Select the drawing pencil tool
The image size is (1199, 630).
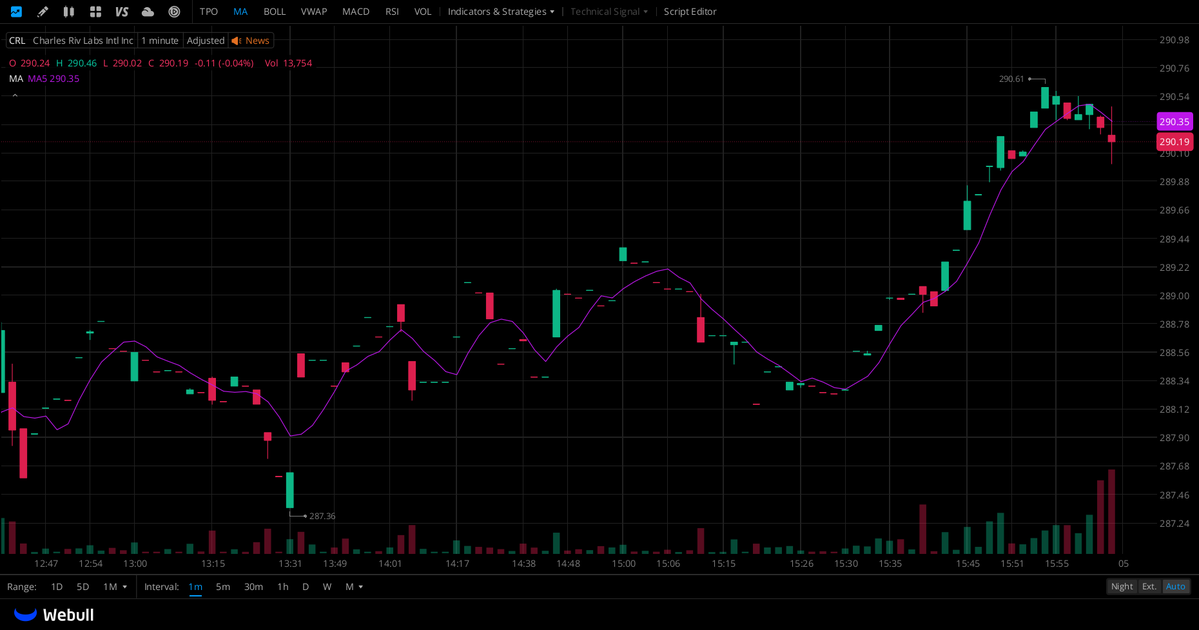[43, 11]
